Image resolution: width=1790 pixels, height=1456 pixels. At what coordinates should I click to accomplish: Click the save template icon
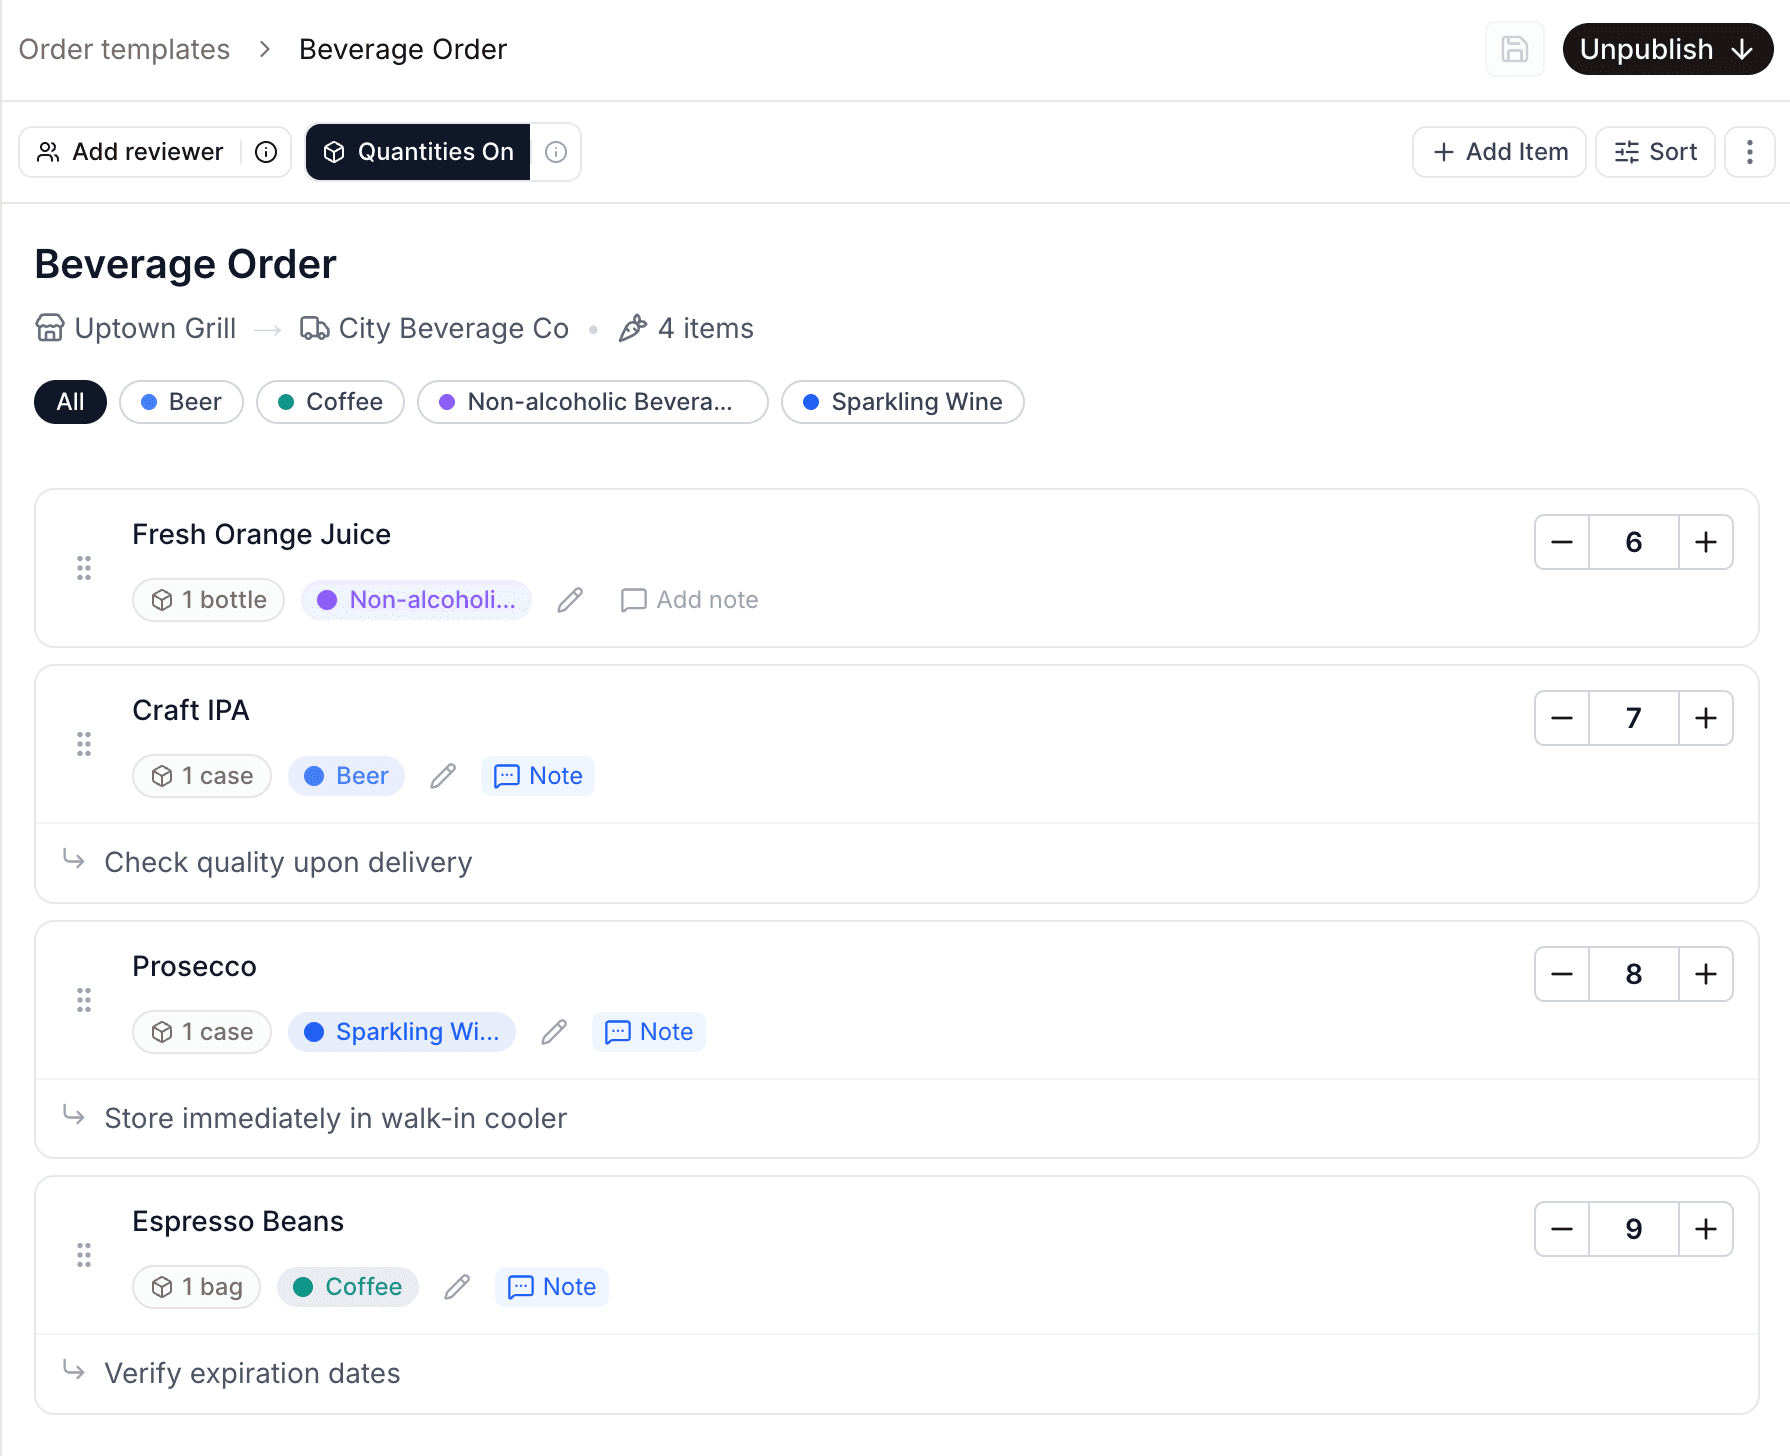1514,49
